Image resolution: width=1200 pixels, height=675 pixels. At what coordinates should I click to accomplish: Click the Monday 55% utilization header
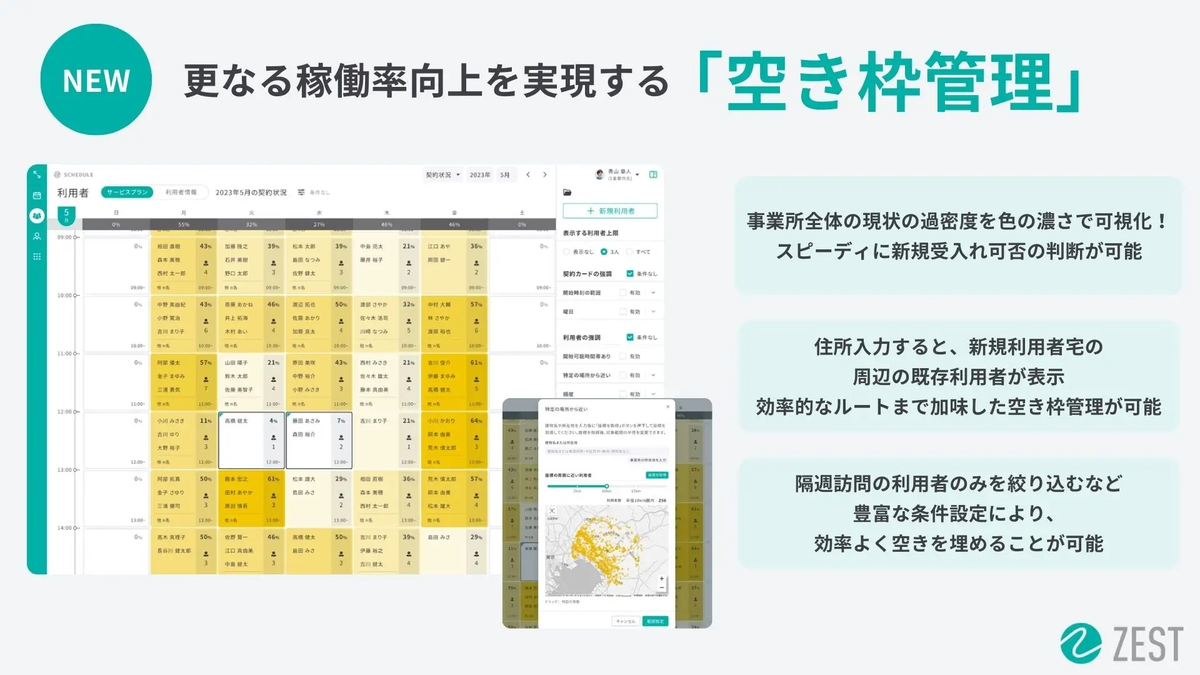(183, 225)
